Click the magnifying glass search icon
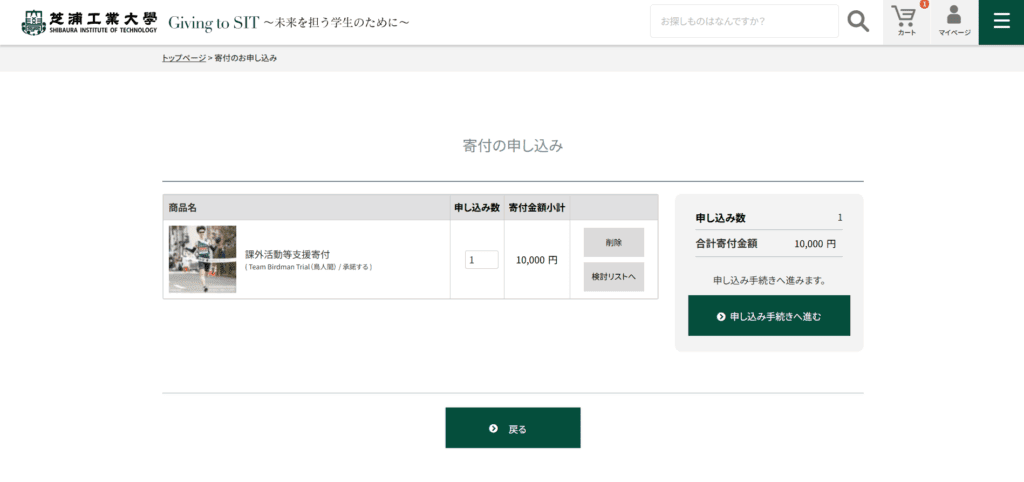Viewport: 1024px width, 482px height. pos(858,21)
